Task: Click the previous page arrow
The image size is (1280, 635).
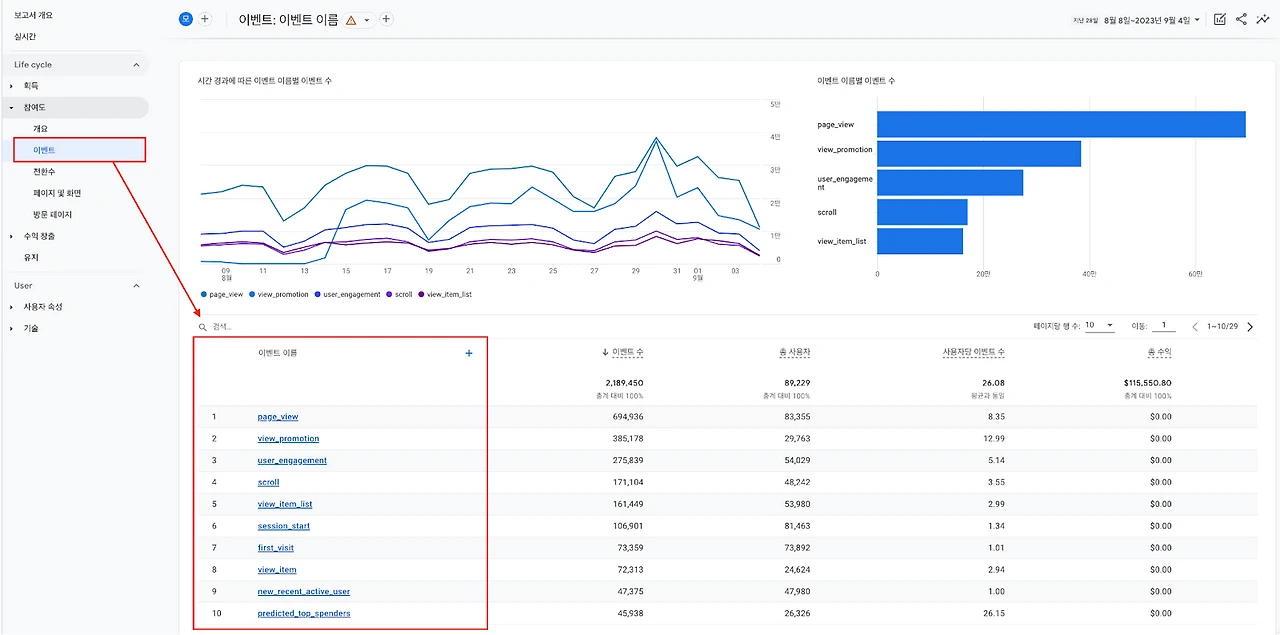Action: click(1195, 326)
